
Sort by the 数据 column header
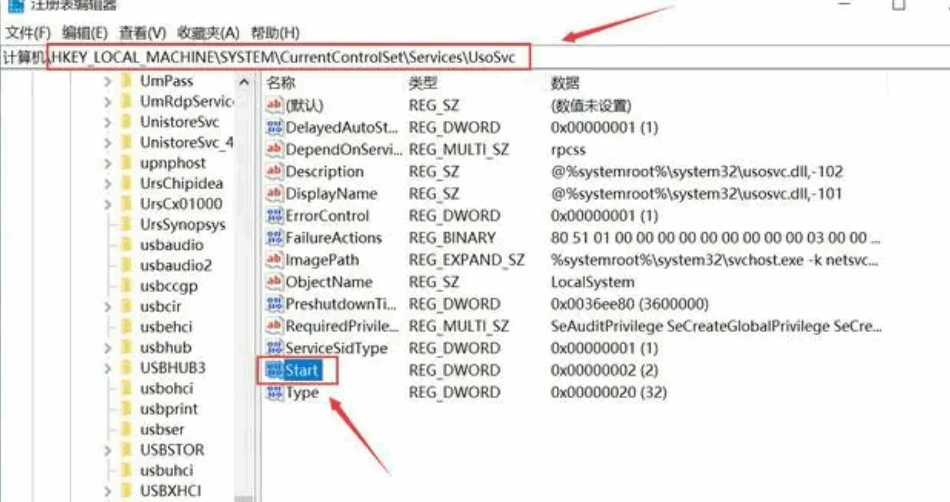point(565,82)
